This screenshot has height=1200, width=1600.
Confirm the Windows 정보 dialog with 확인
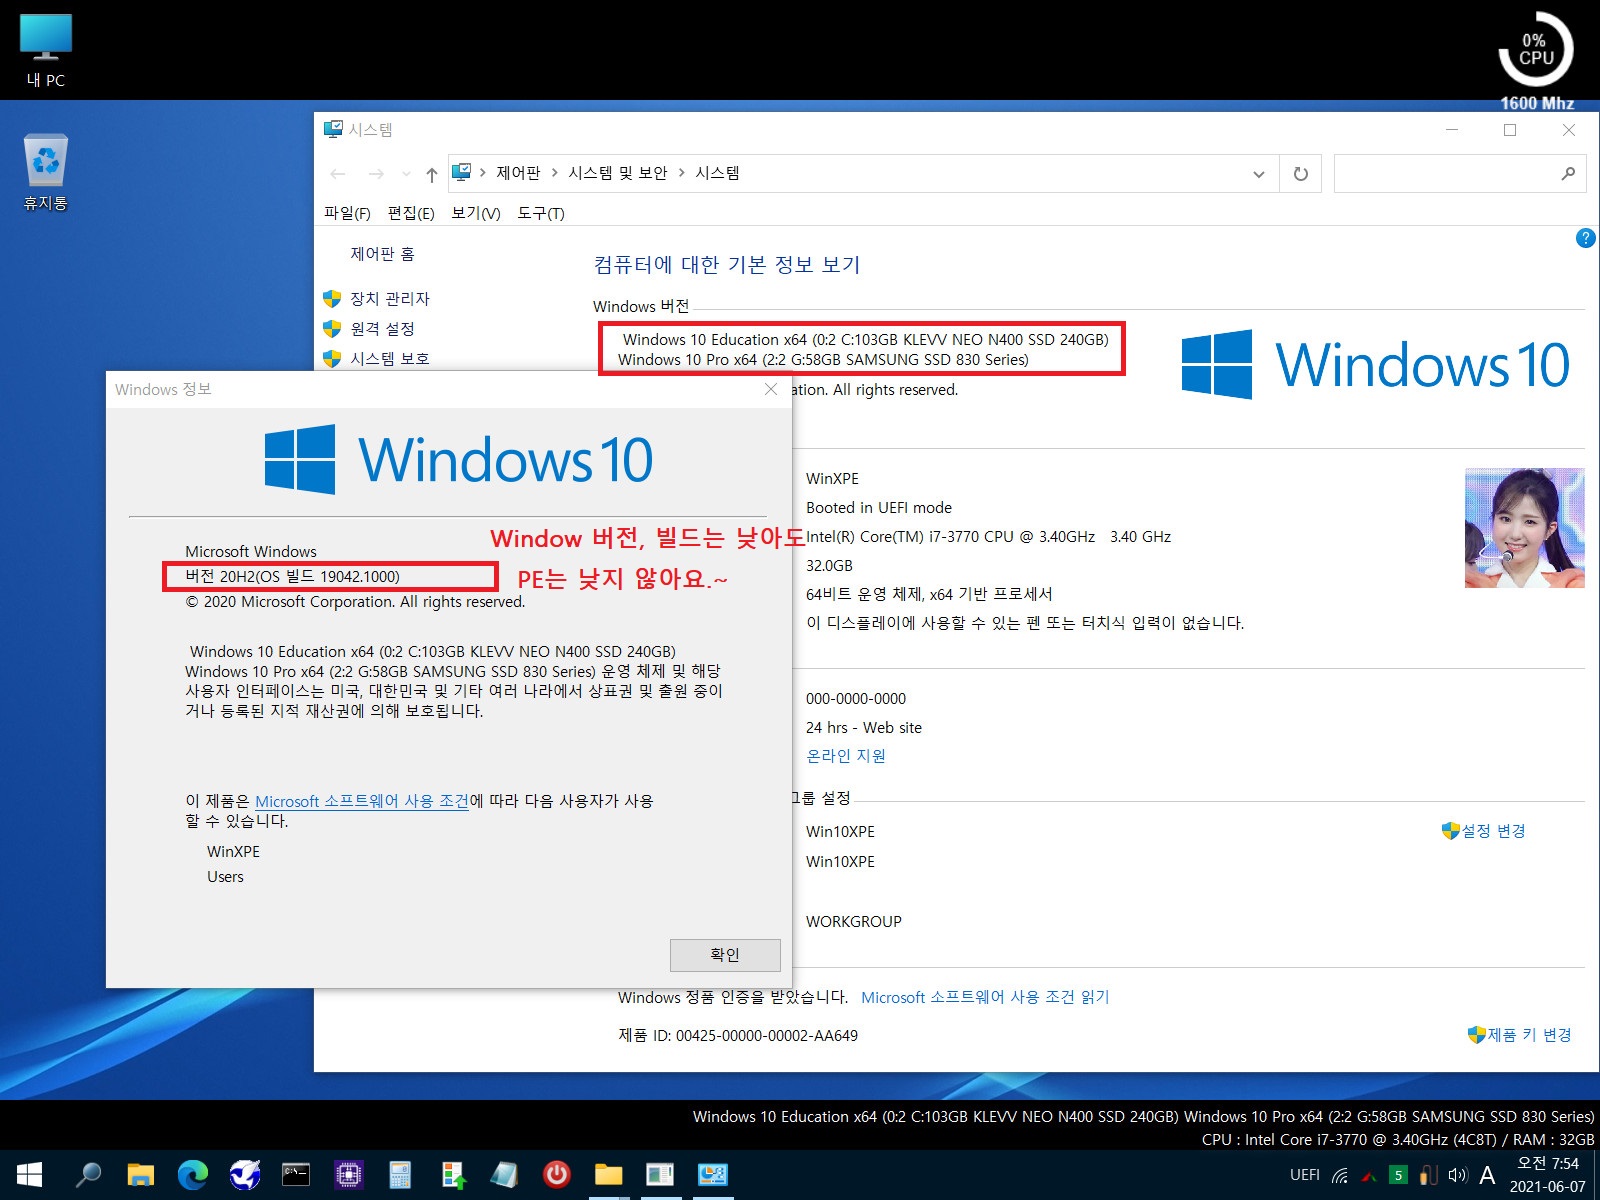click(725, 955)
